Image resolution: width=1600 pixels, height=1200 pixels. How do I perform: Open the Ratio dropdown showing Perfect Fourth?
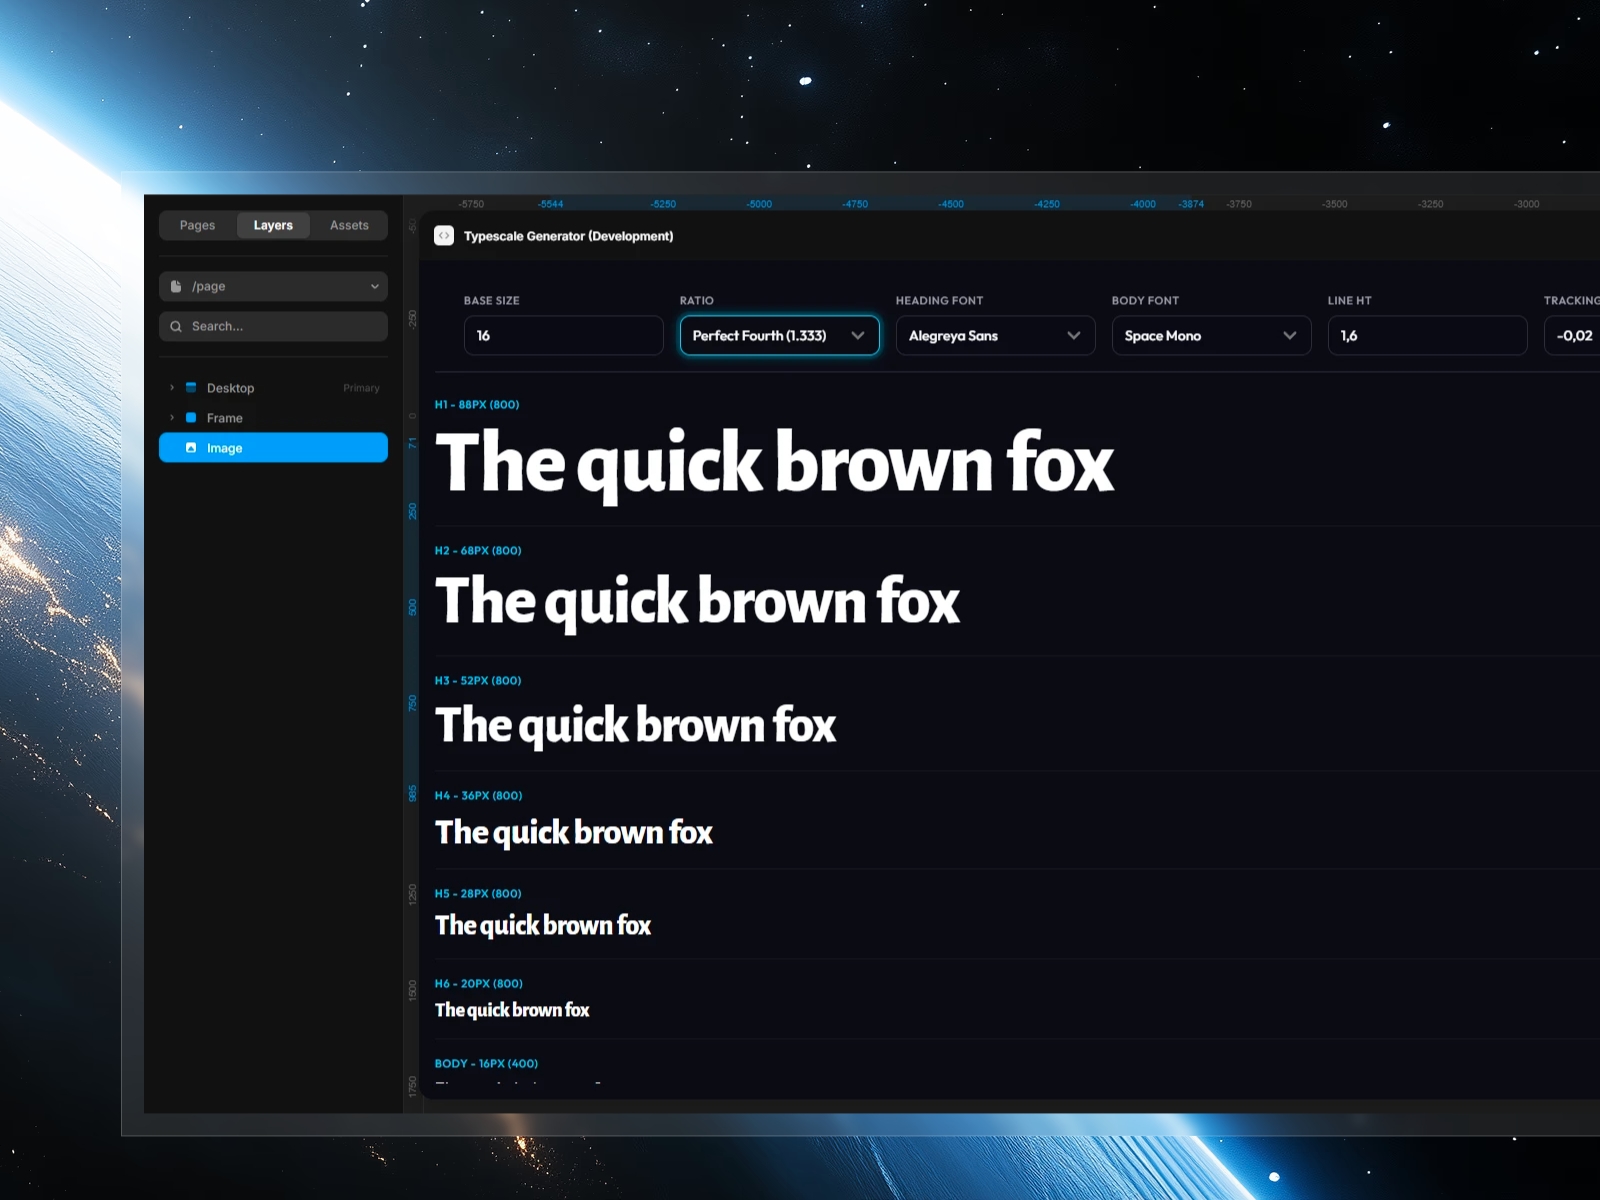[779, 335]
